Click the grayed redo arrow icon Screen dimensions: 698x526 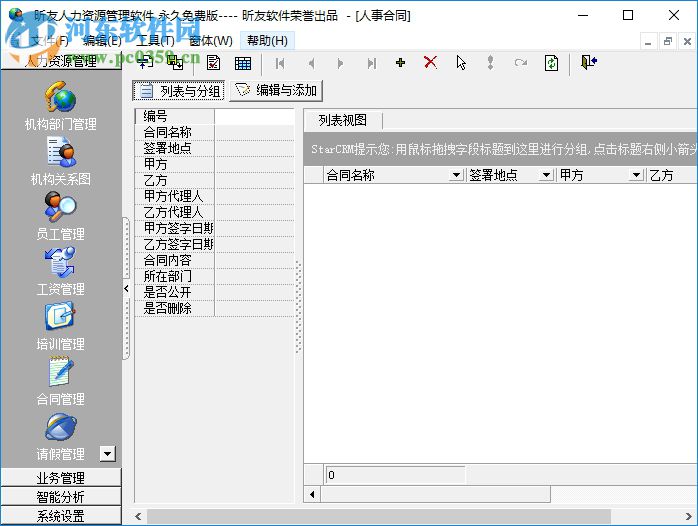point(520,63)
